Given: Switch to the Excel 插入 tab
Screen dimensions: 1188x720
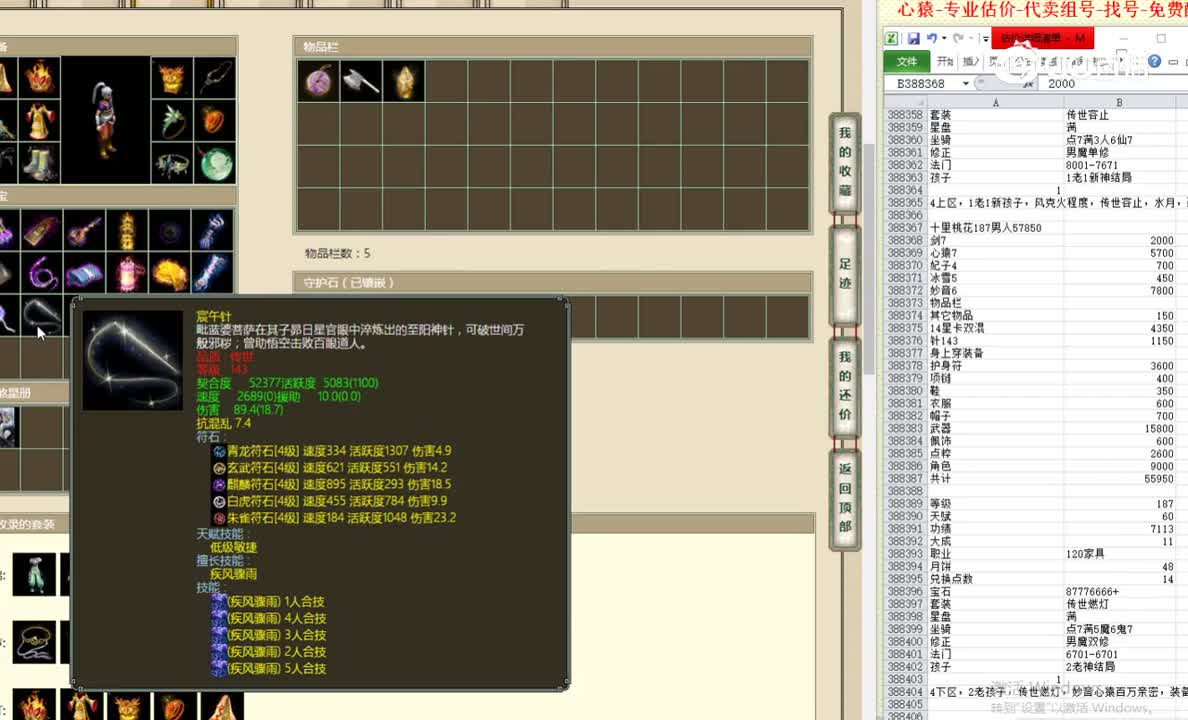Looking at the screenshot, I should (971, 61).
